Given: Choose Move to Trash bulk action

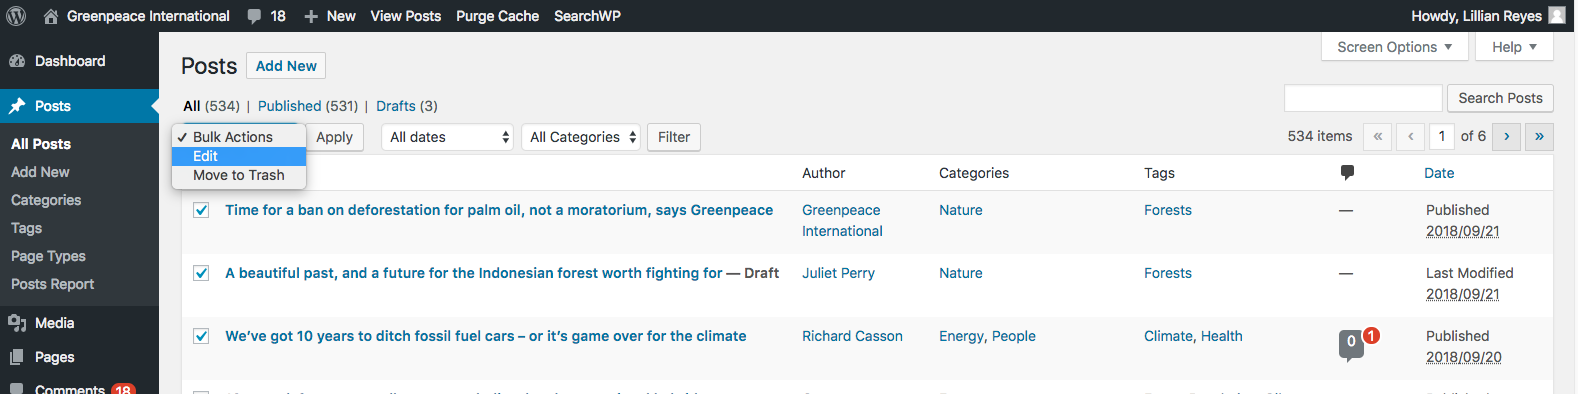Looking at the screenshot, I should pos(239,175).
